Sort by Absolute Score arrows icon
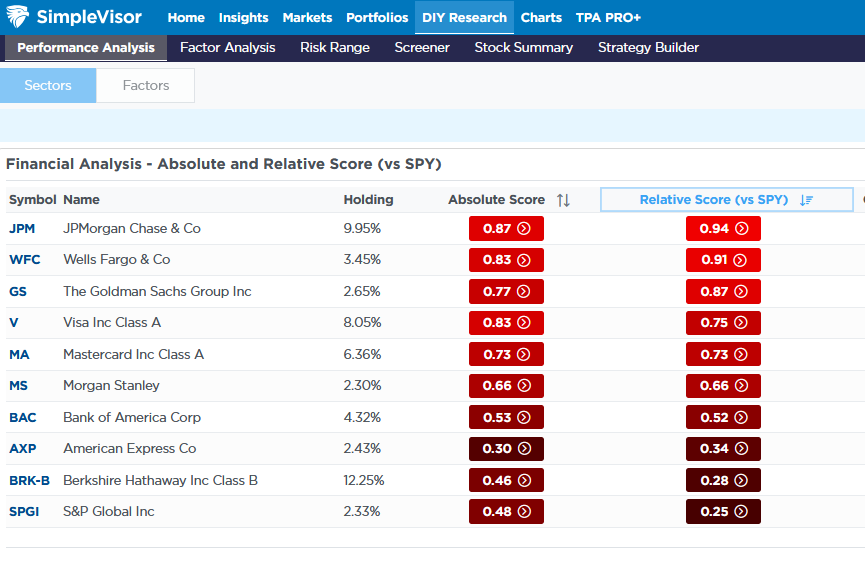The height and width of the screenshot is (563, 865). click(x=563, y=200)
